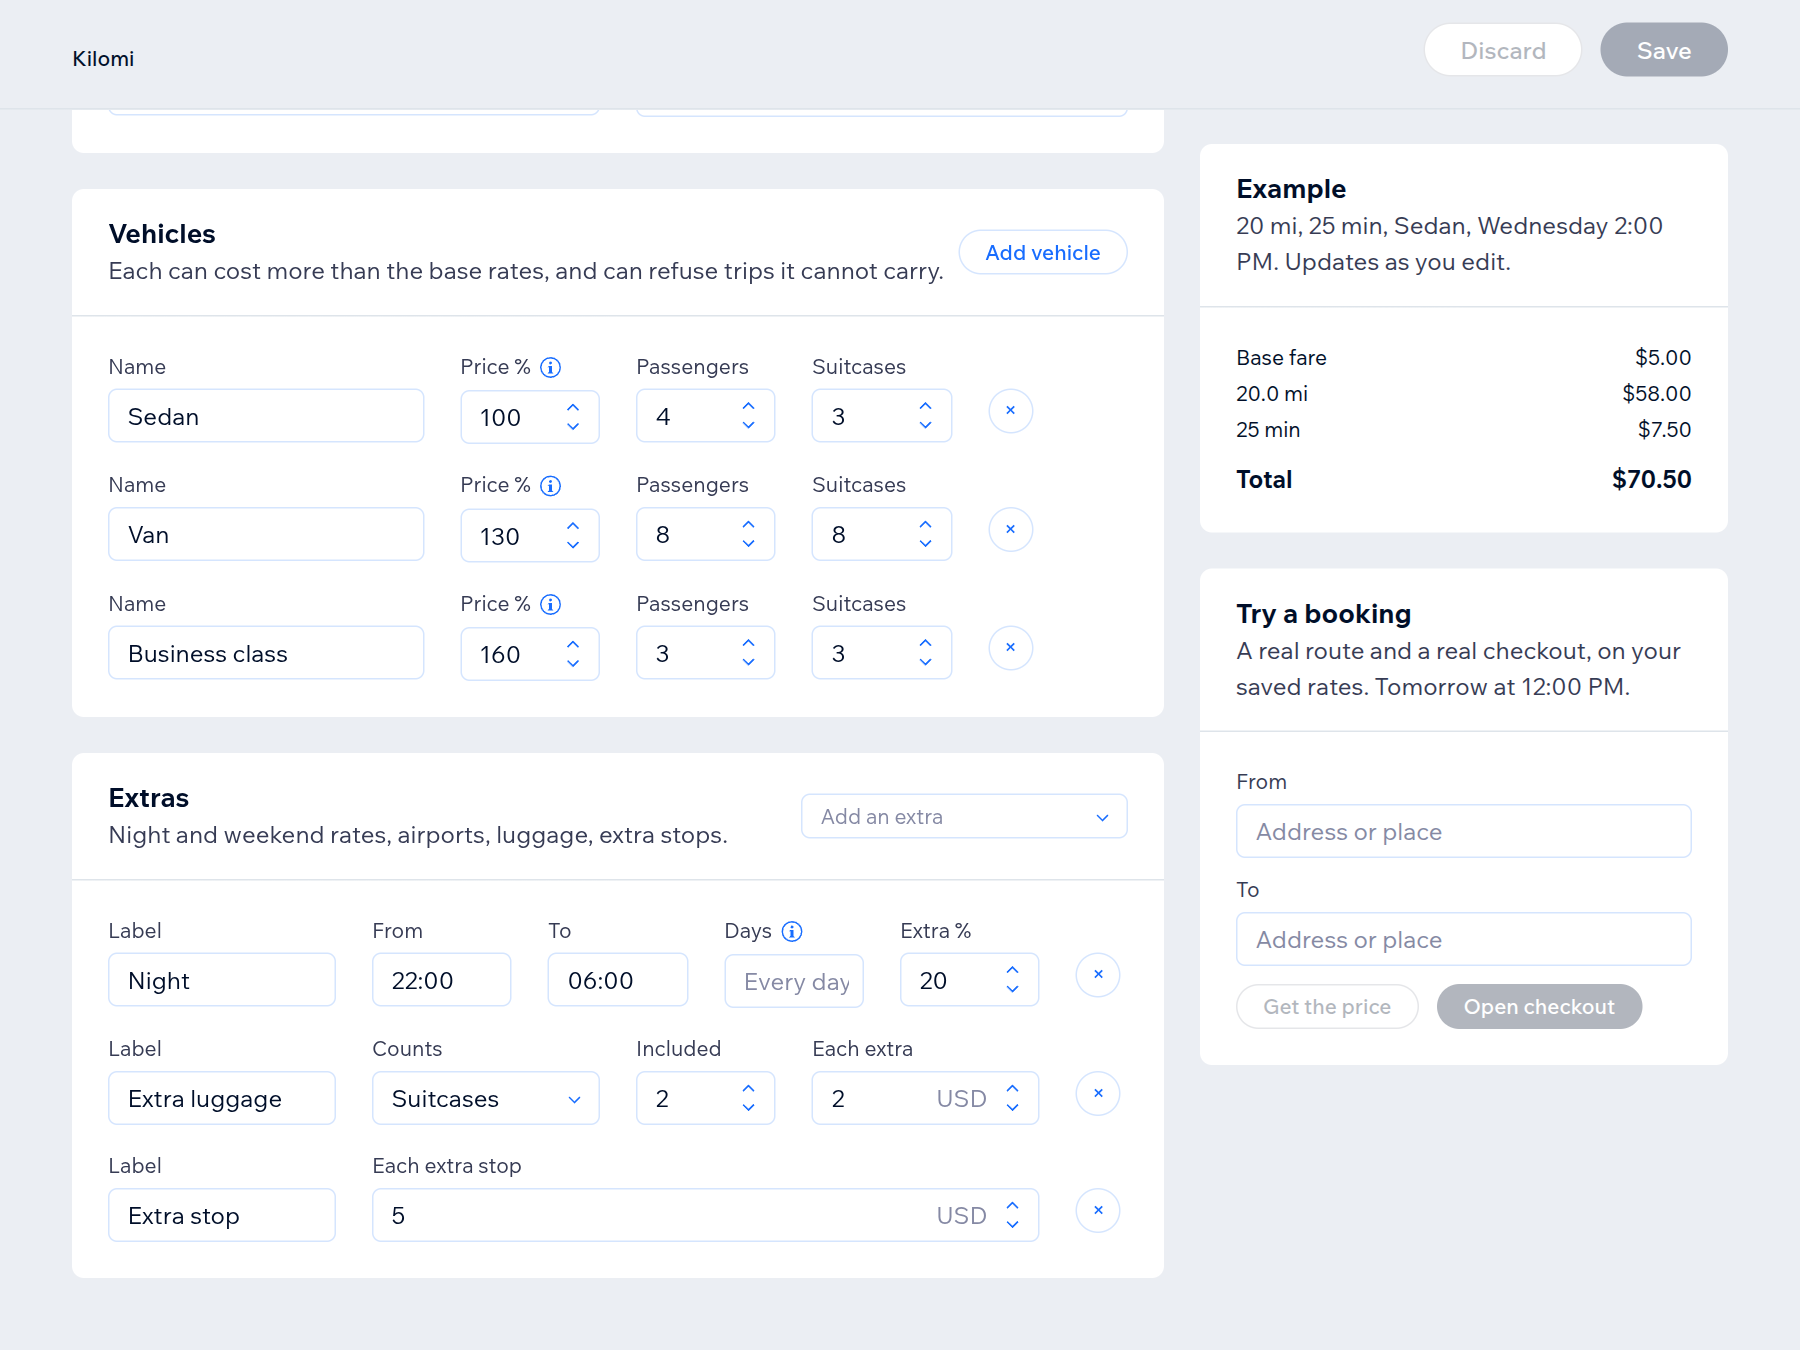Screen dimensions: 1800x1350
Task: Click the Sedan name field
Action: 266,416
